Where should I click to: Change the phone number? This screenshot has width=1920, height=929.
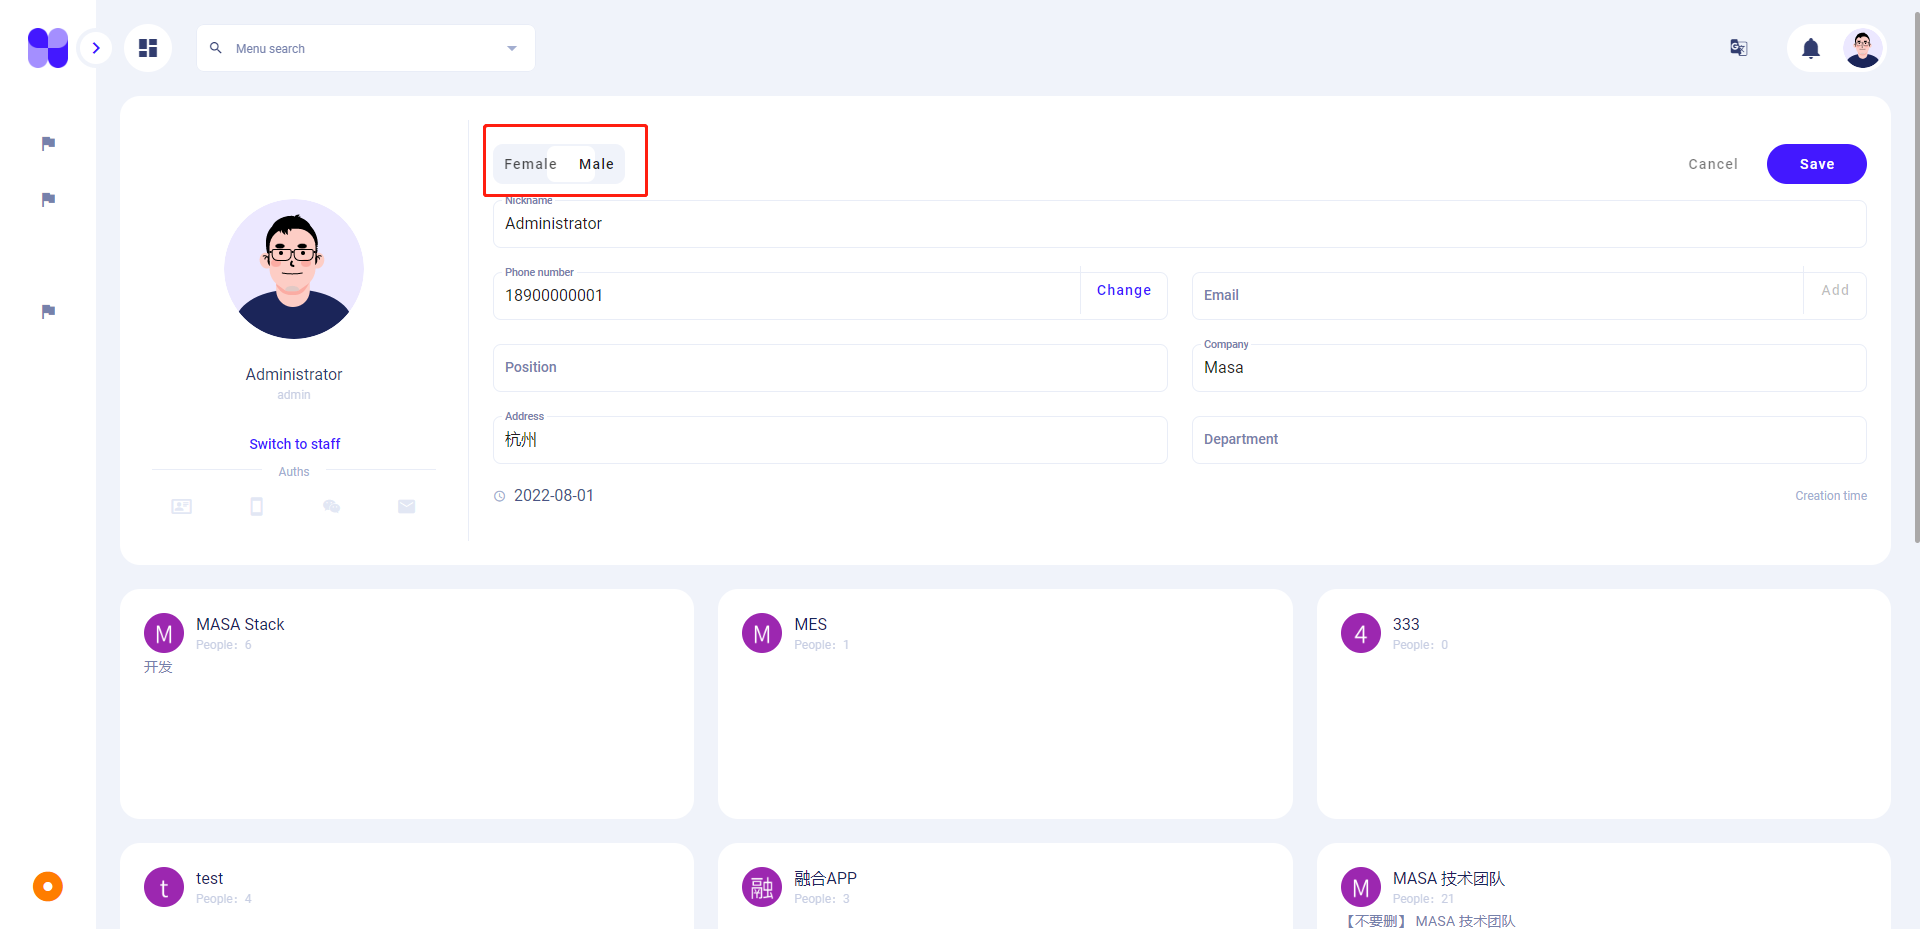point(1124,290)
